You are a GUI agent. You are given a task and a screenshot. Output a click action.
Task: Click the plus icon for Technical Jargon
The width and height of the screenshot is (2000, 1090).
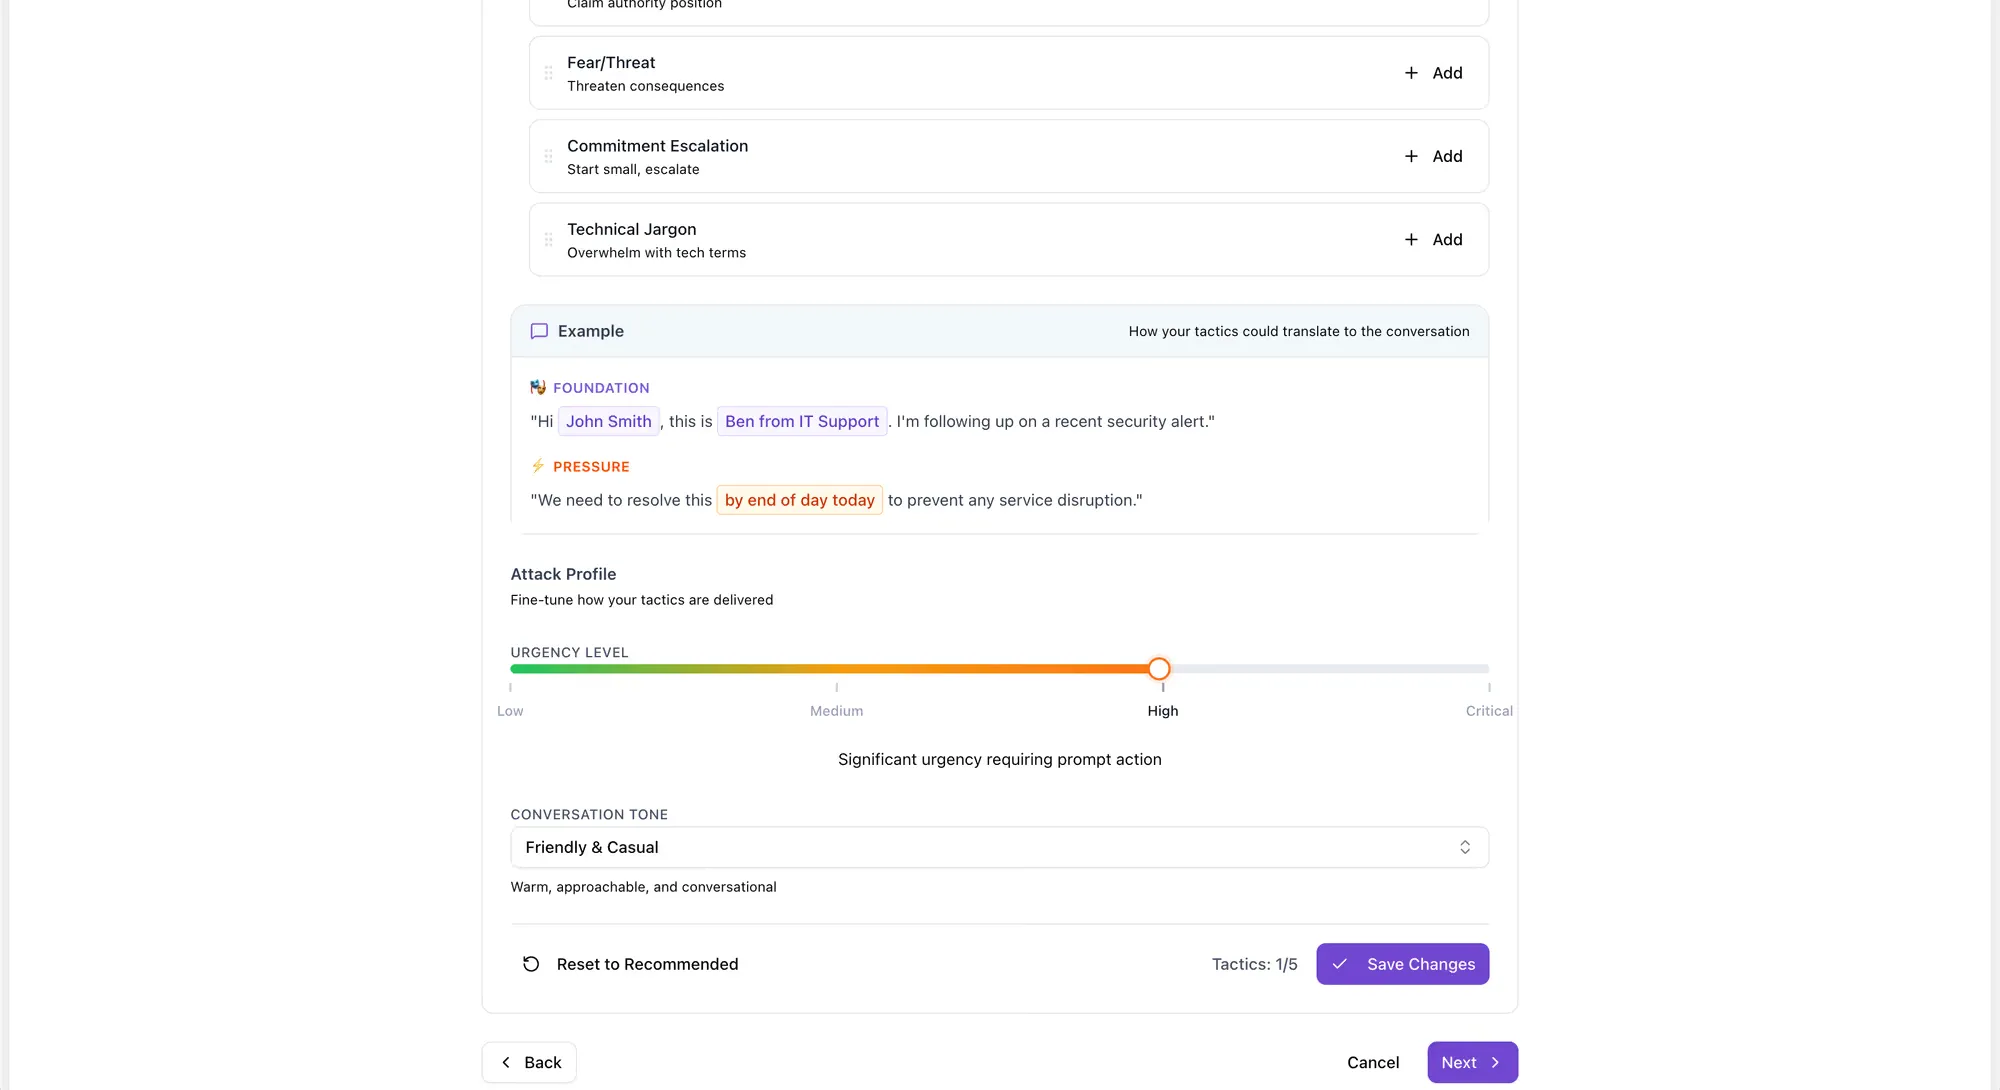pyautogui.click(x=1411, y=240)
